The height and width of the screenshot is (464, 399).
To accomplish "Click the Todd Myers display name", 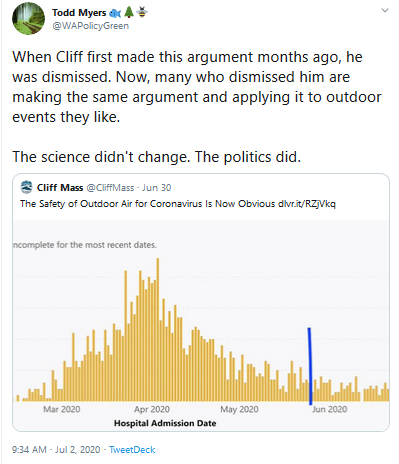I will pyautogui.click(x=79, y=13).
